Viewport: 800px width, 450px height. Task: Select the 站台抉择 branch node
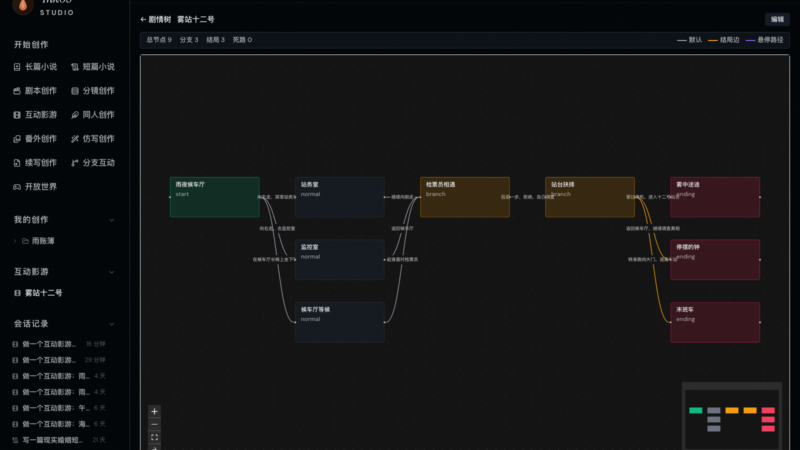590,197
